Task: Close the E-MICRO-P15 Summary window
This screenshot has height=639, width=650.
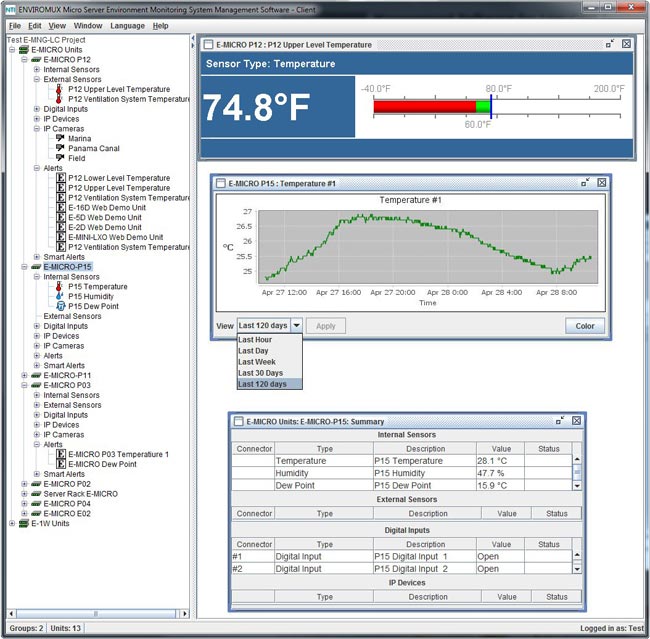Action: click(x=576, y=420)
